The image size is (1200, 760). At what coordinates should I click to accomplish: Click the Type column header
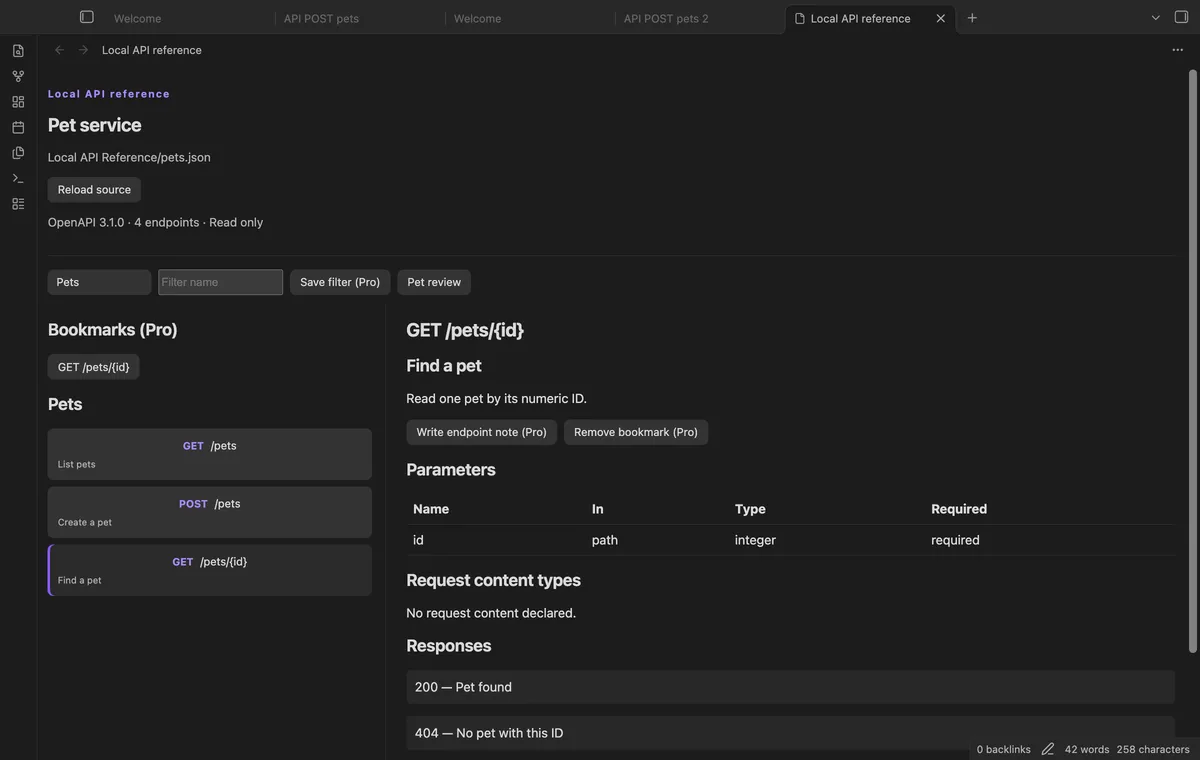point(750,509)
